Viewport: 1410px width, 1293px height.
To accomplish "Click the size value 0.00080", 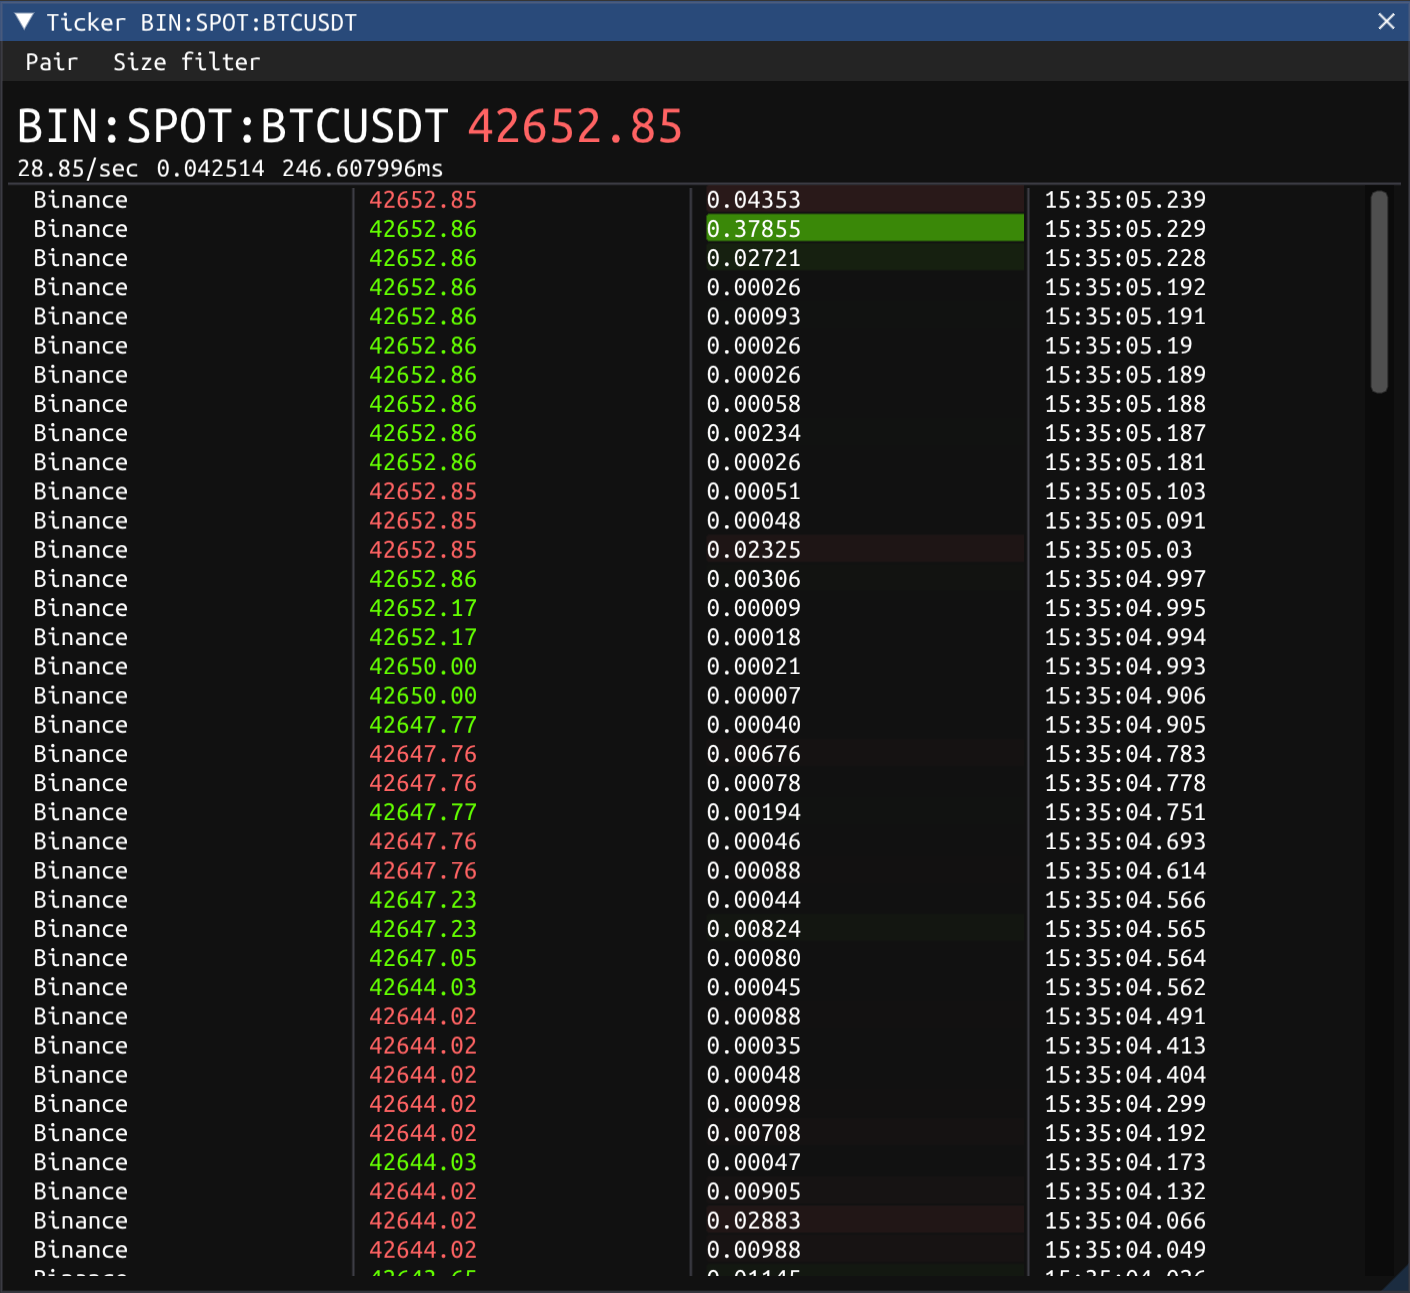I will tap(754, 958).
